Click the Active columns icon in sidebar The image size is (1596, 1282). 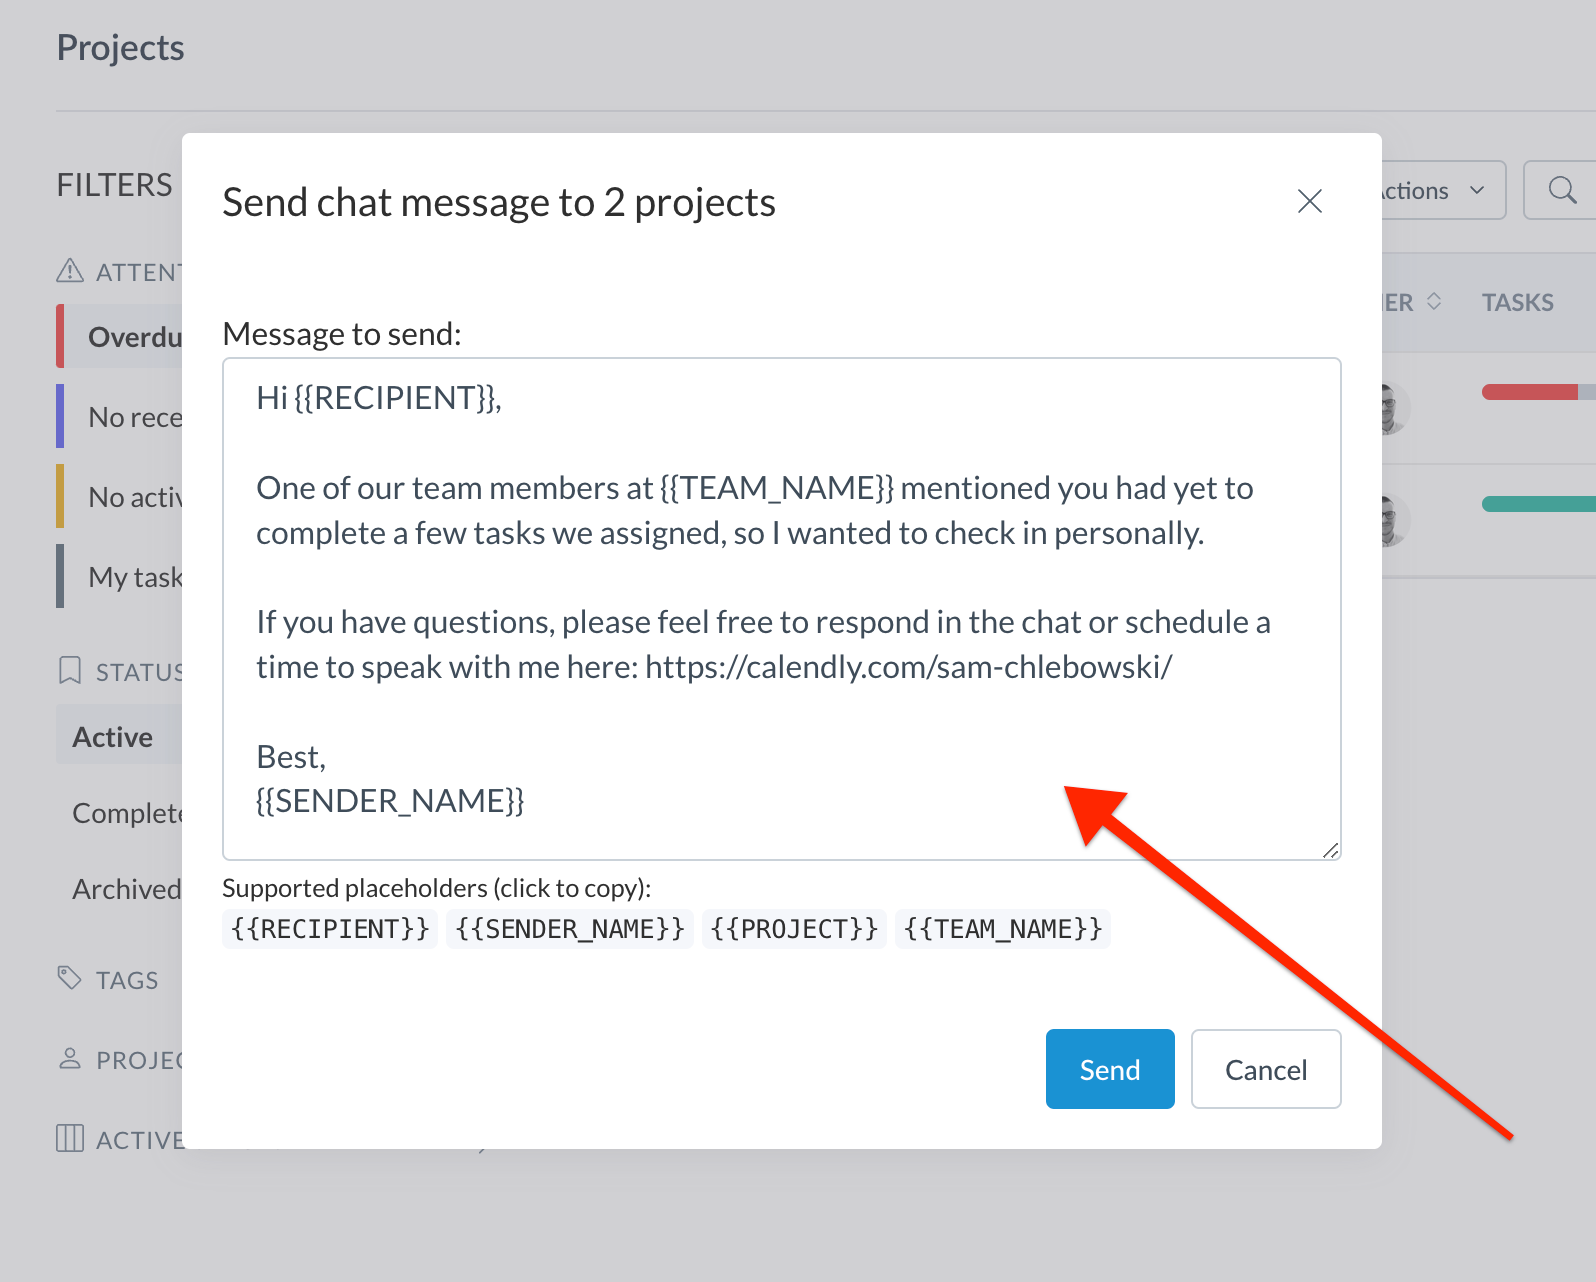coord(69,1138)
